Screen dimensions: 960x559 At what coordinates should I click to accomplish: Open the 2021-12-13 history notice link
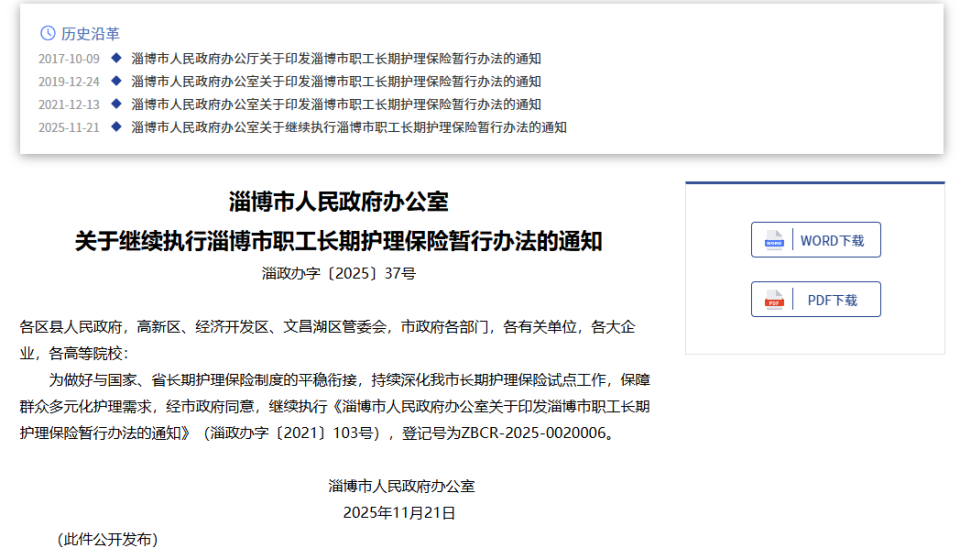[336, 105]
